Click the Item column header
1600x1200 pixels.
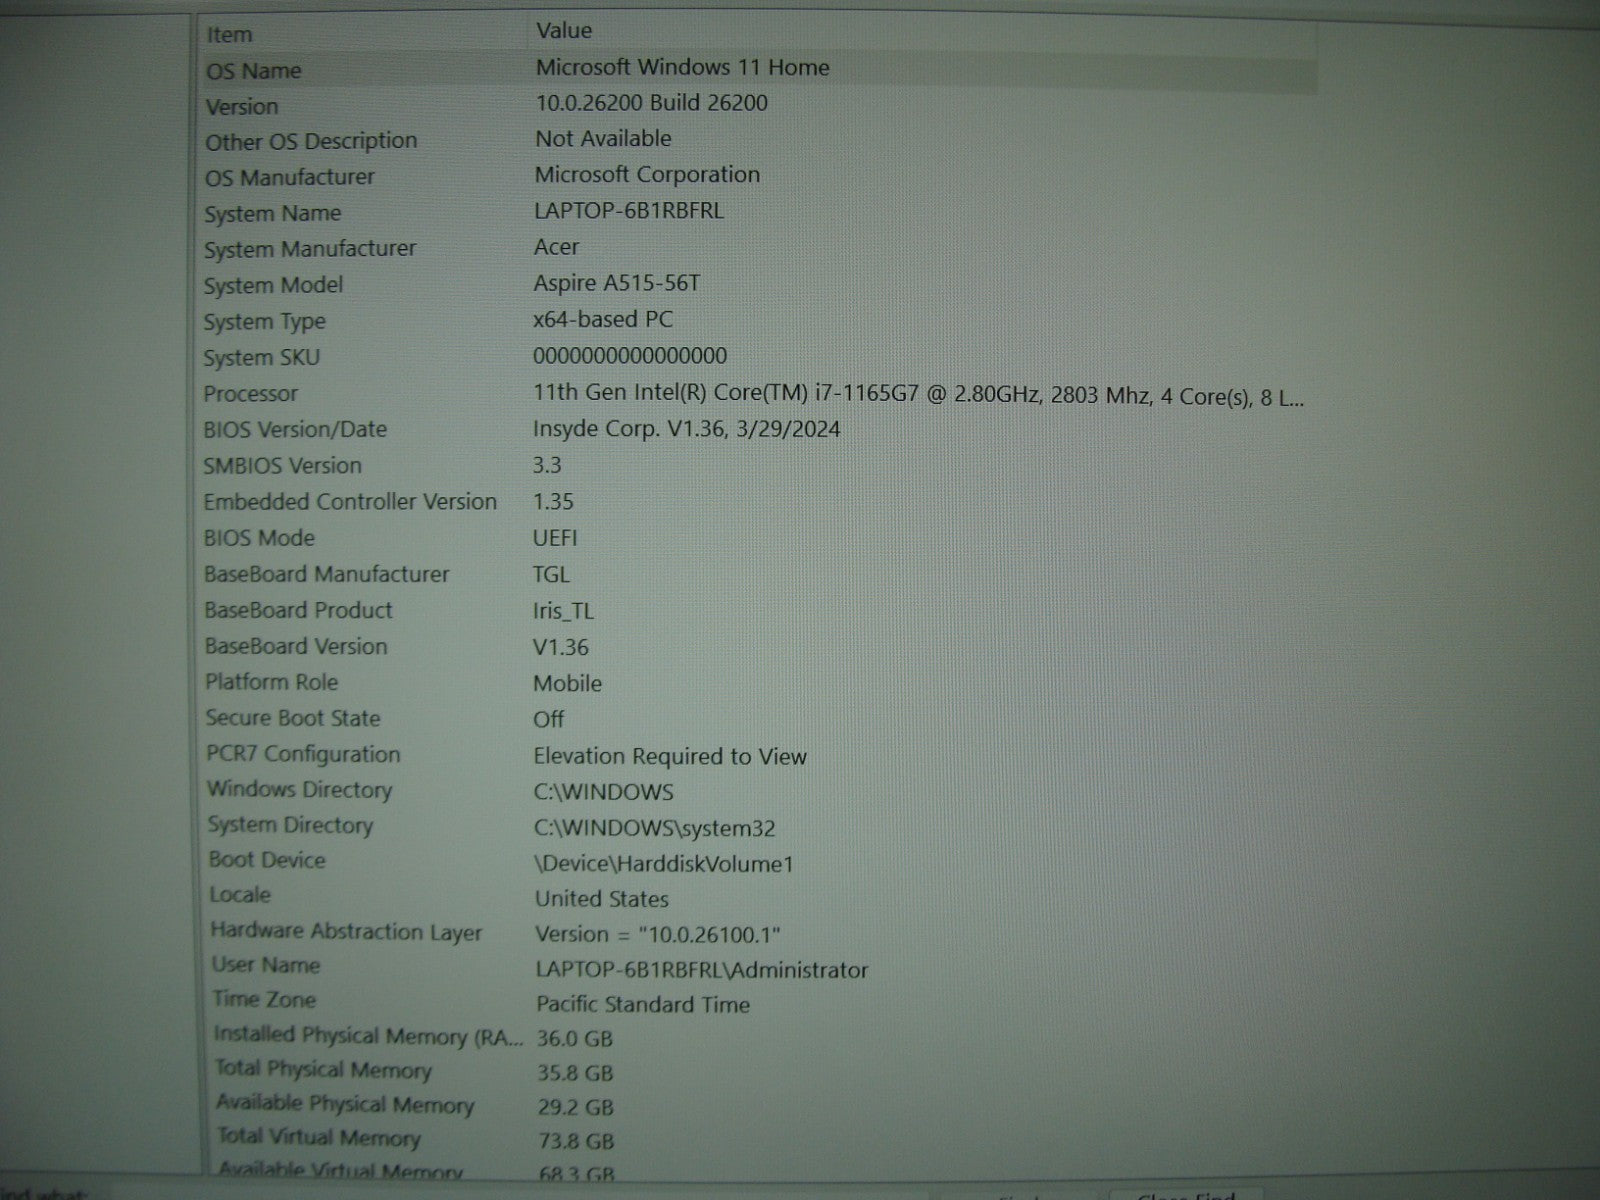pos(230,34)
